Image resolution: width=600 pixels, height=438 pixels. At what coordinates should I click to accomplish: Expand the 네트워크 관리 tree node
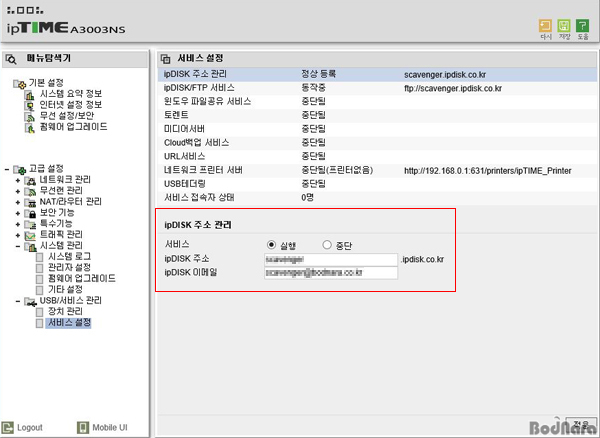coord(18,180)
